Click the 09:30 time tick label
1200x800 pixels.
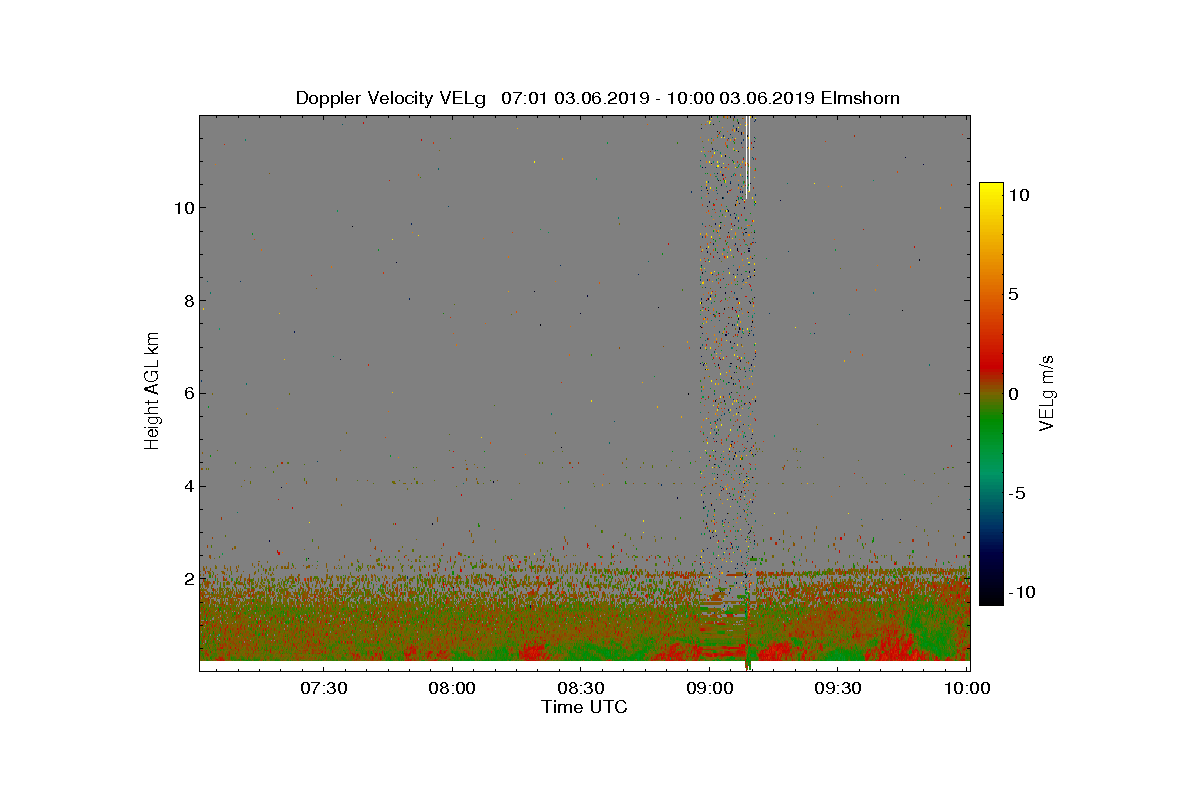[839, 687]
